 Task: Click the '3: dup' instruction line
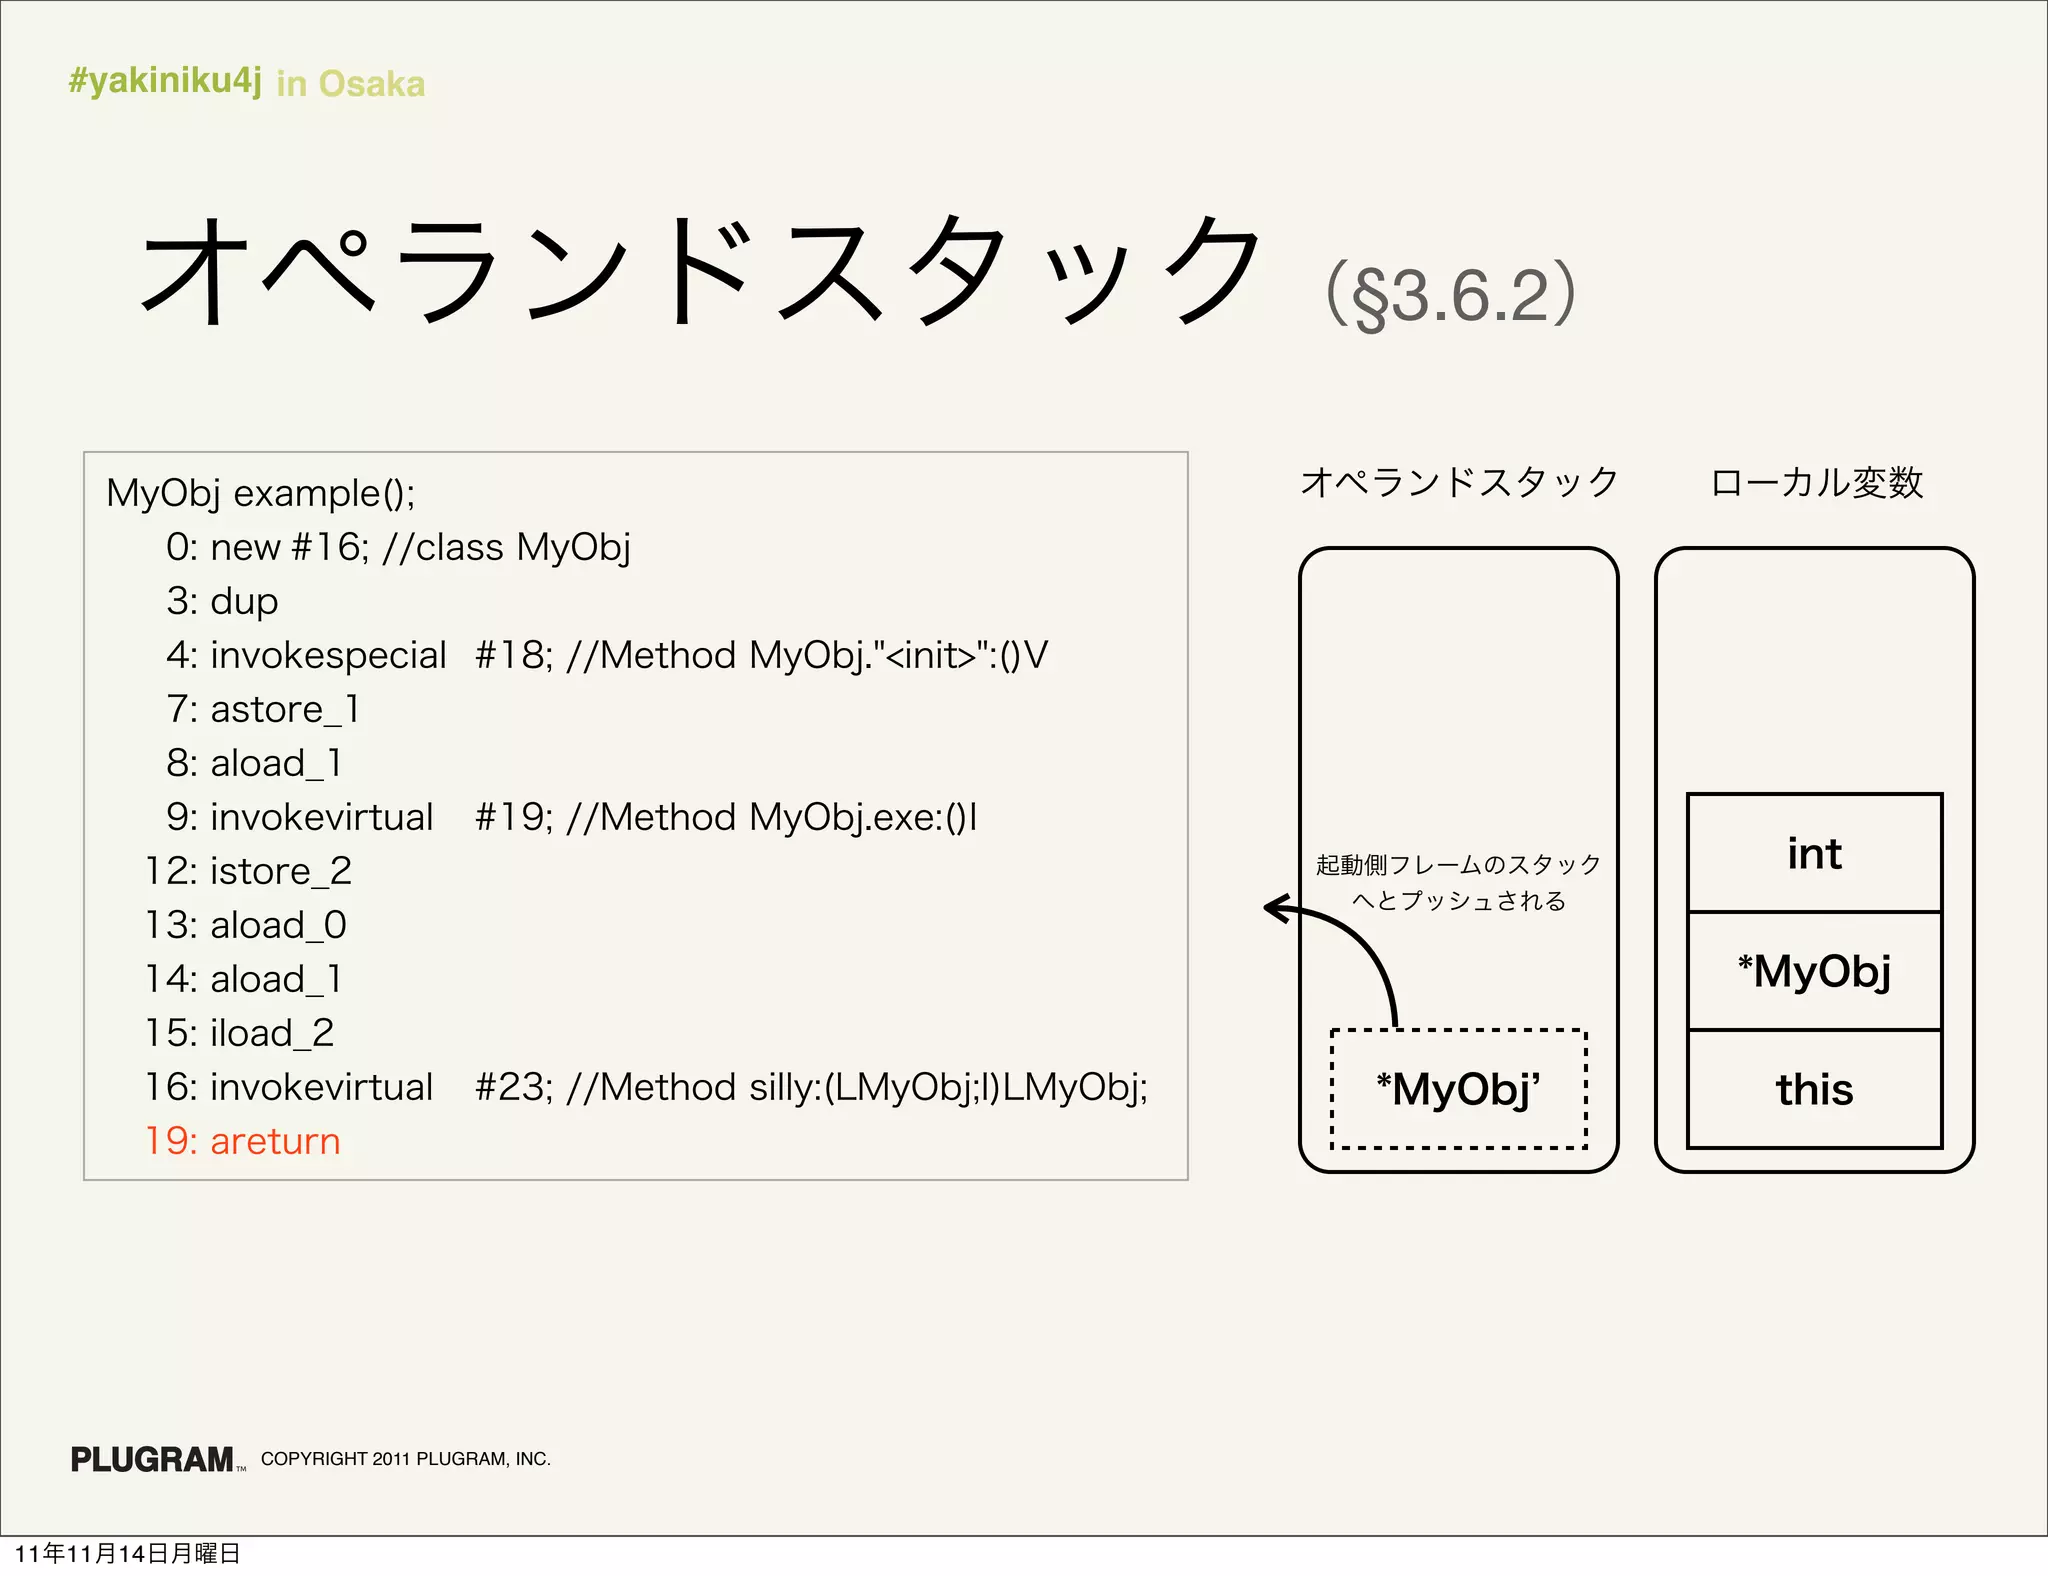coord(222,601)
